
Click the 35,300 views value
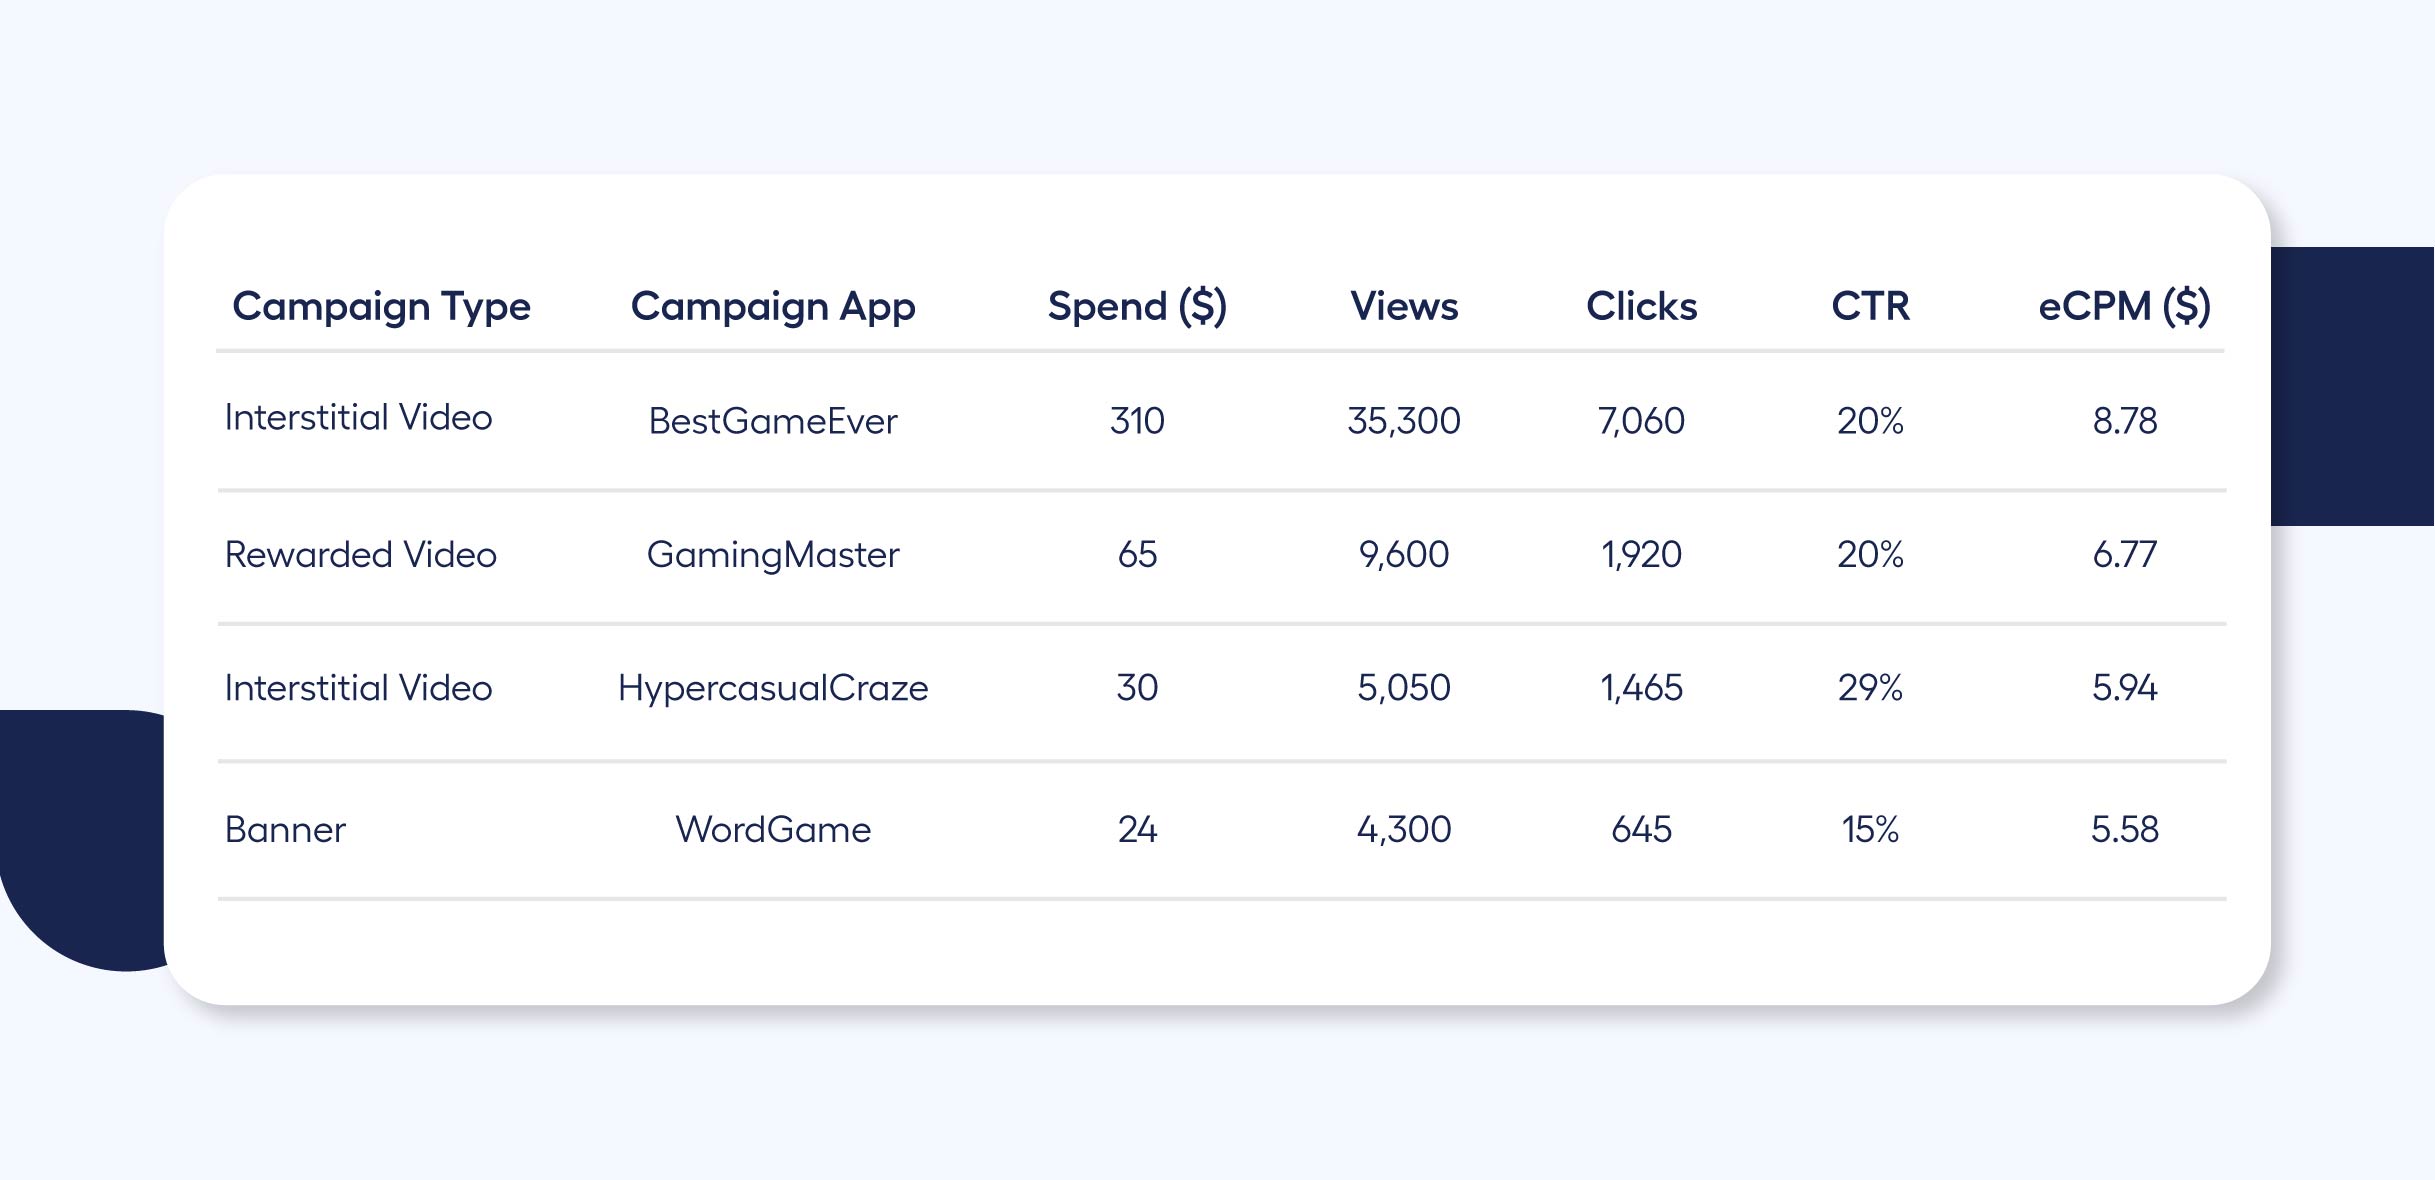click(1404, 421)
